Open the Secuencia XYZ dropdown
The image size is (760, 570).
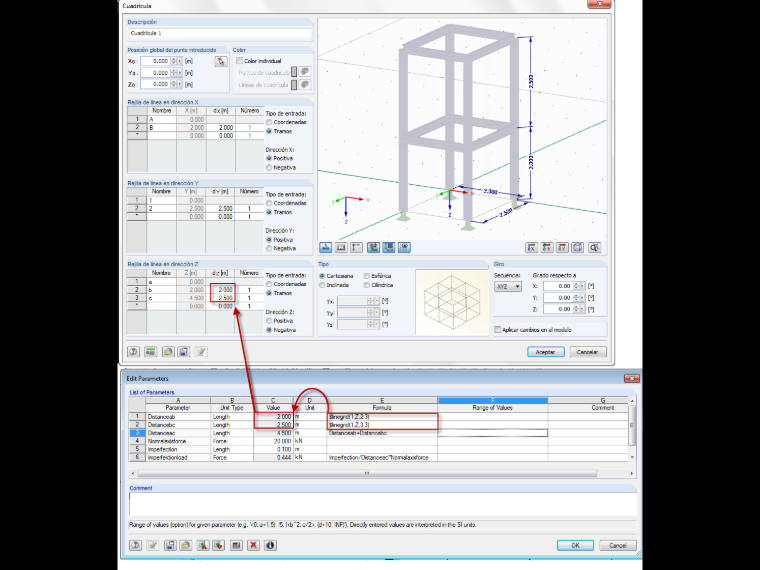point(508,286)
